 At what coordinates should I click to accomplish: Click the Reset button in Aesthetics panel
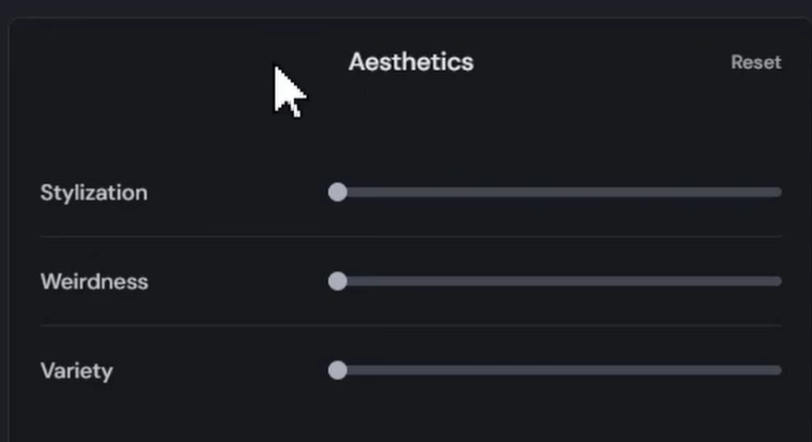755,62
